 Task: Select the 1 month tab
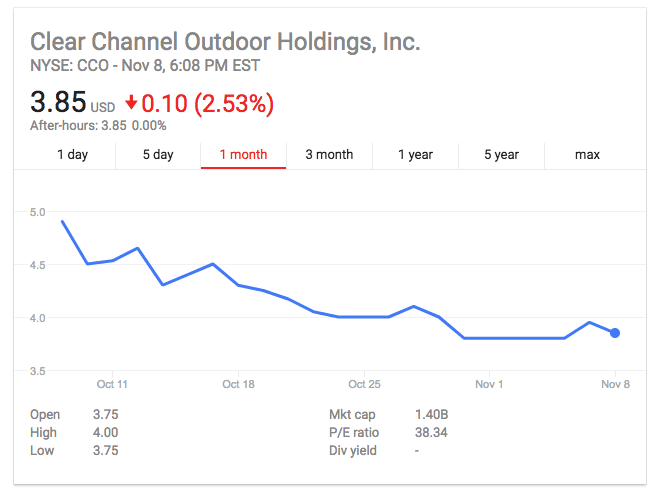pyautogui.click(x=243, y=155)
